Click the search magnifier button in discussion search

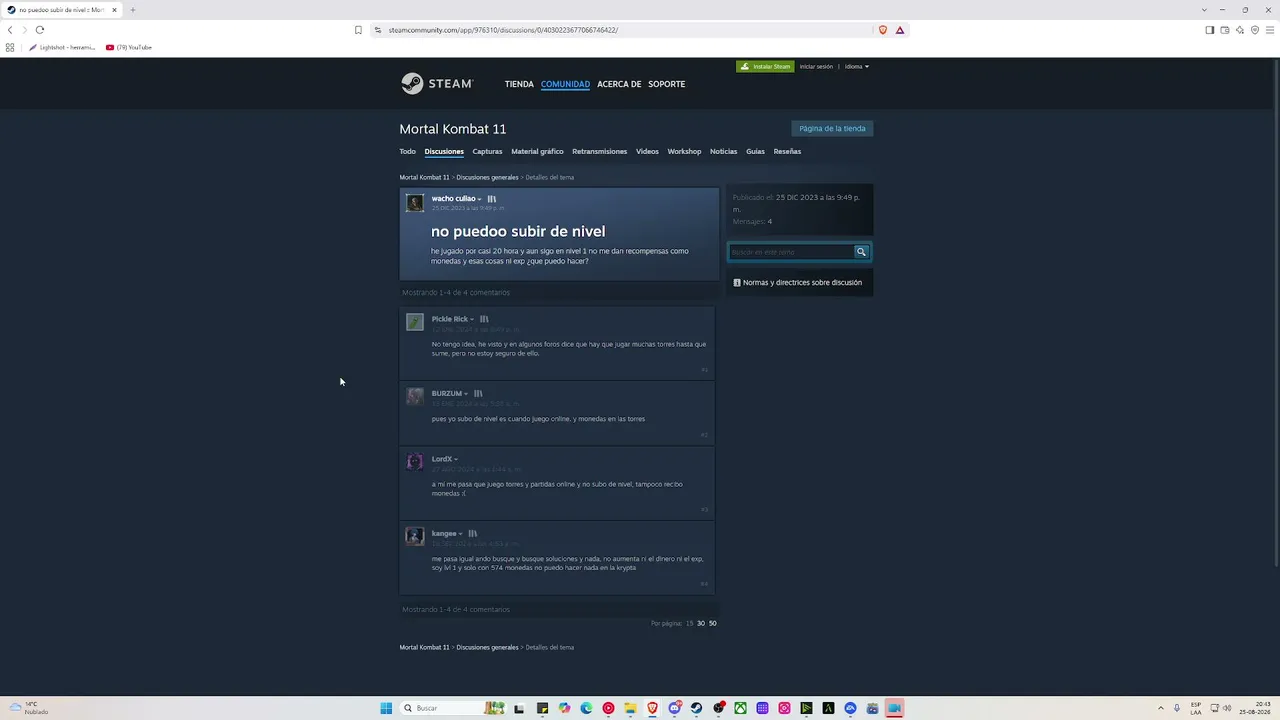pos(860,252)
